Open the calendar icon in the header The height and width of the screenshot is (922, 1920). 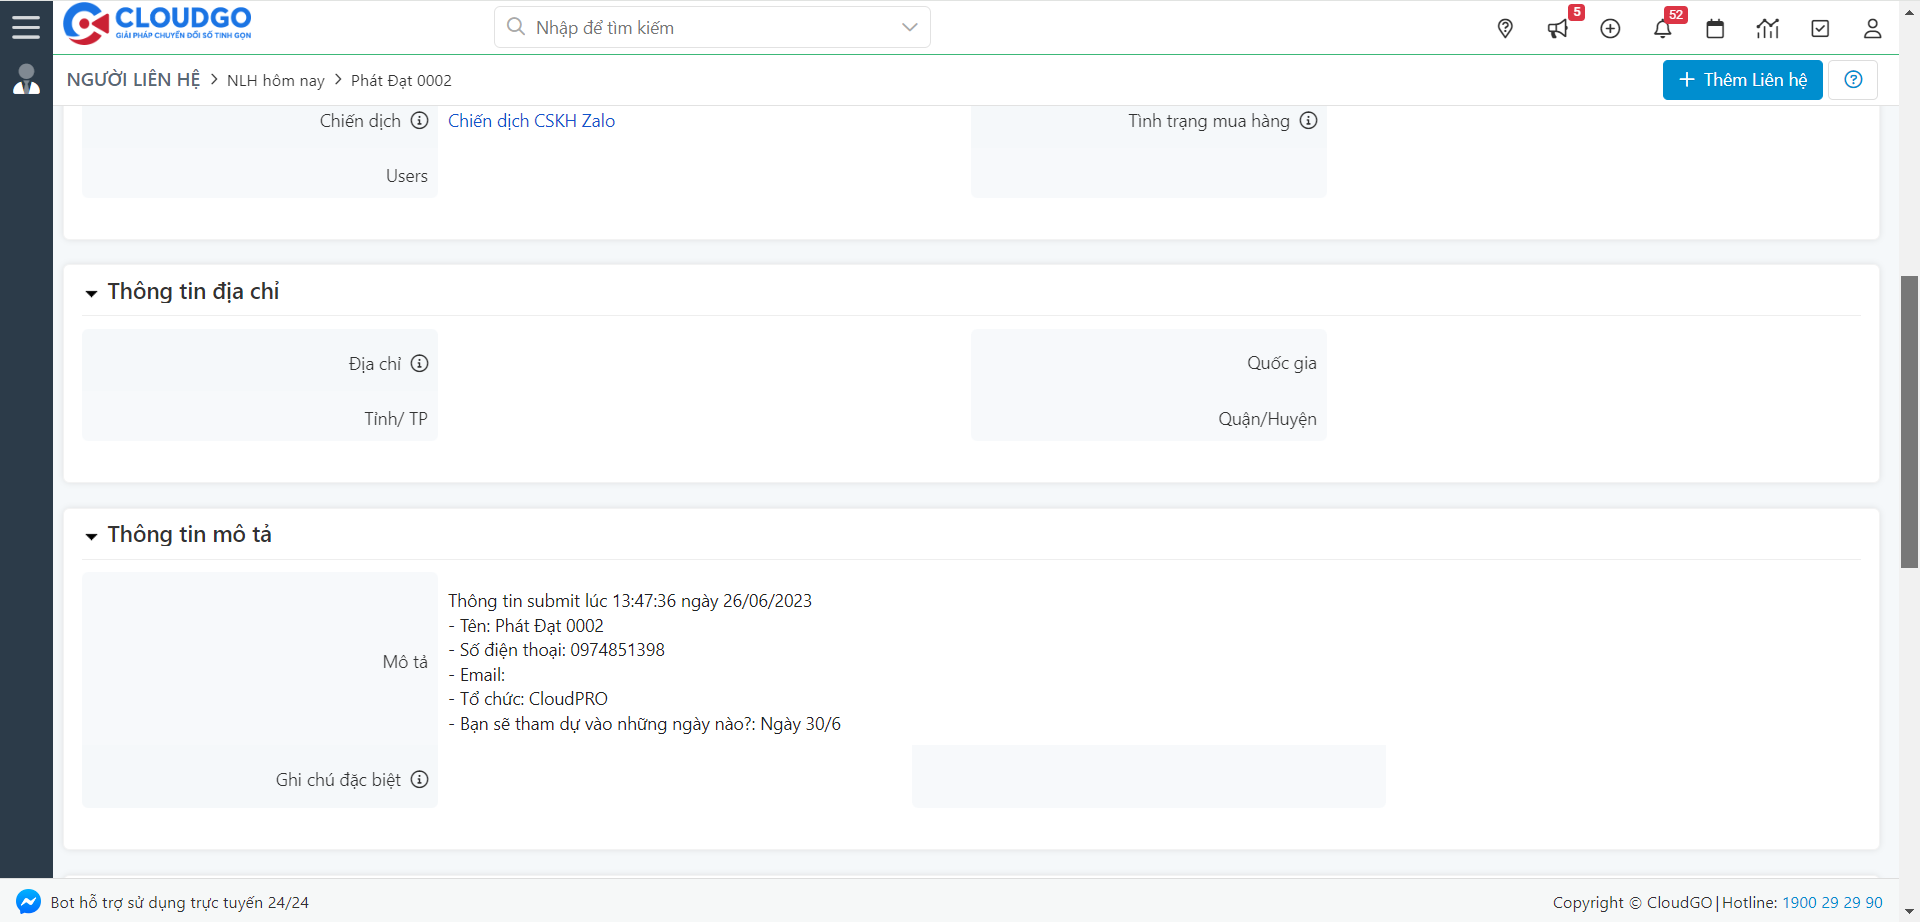tap(1715, 30)
